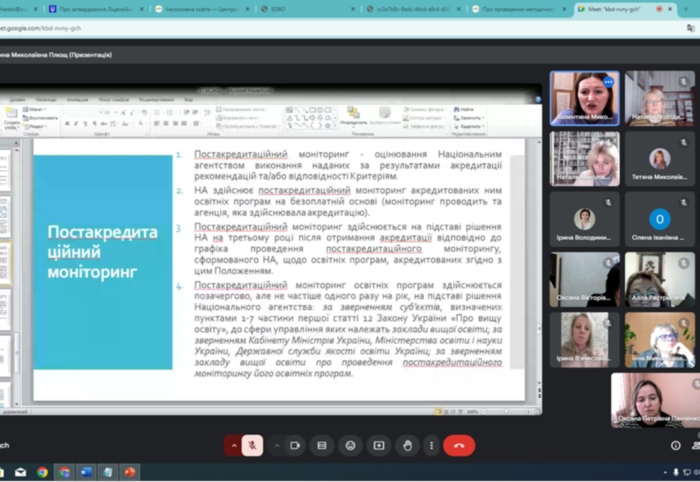Screen dimensions: 700x482
Task: Select Олена Іванівна participant avatar tile
Action: [x=659, y=220]
